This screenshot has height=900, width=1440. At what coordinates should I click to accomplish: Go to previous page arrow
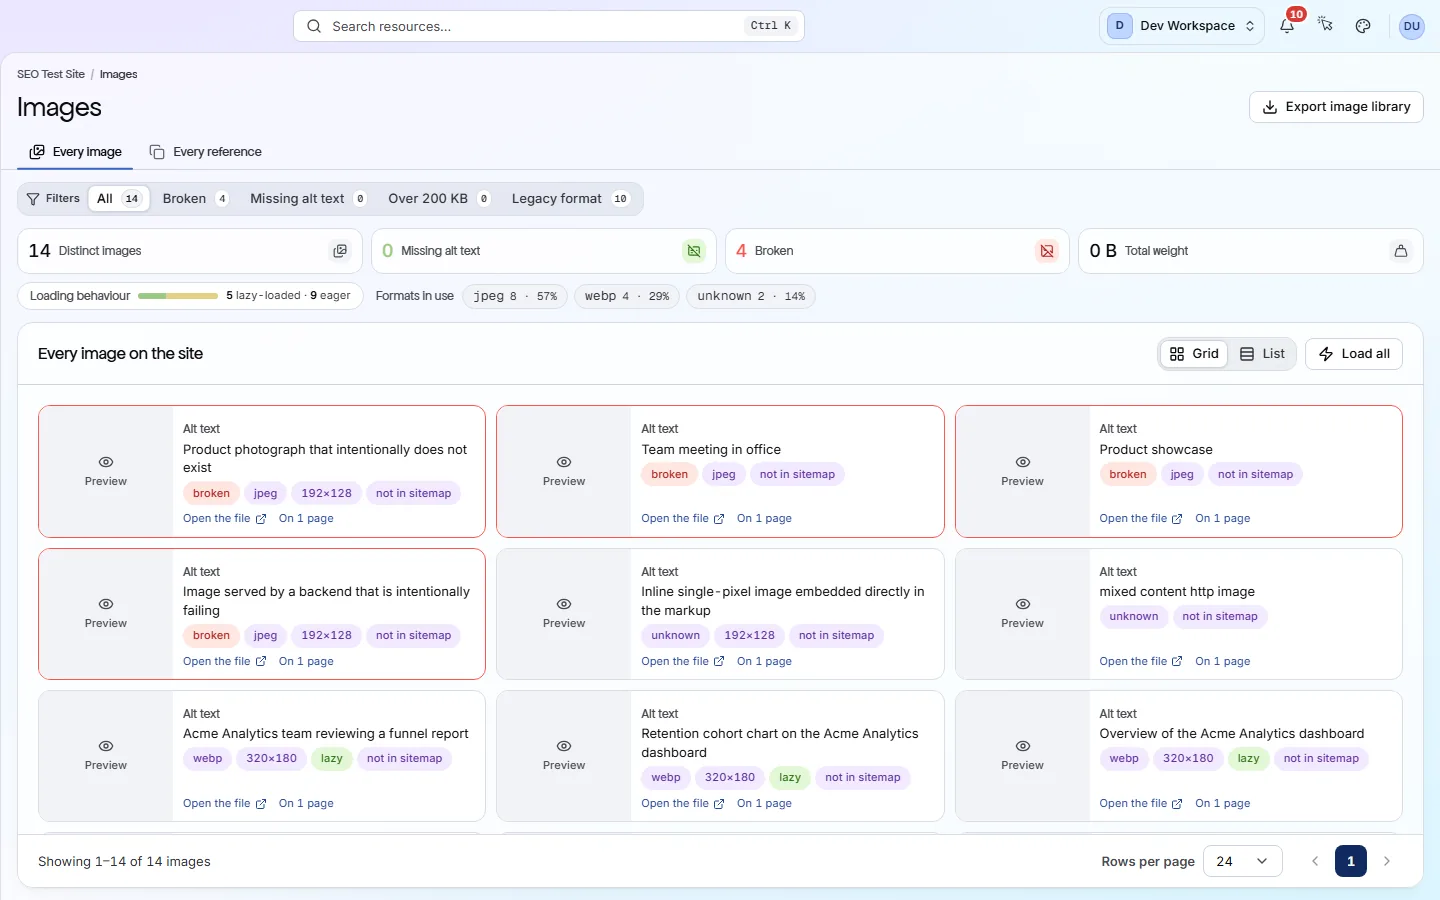pyautogui.click(x=1315, y=861)
